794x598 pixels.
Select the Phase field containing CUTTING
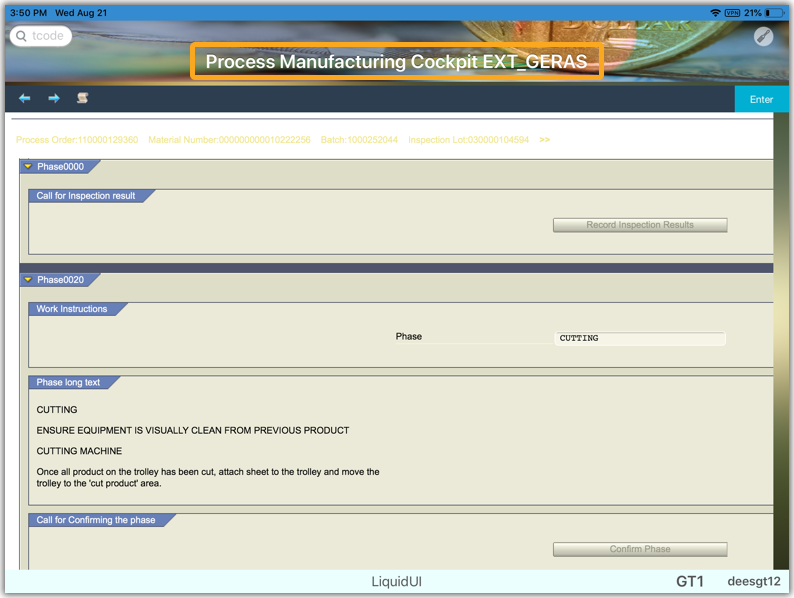click(640, 339)
